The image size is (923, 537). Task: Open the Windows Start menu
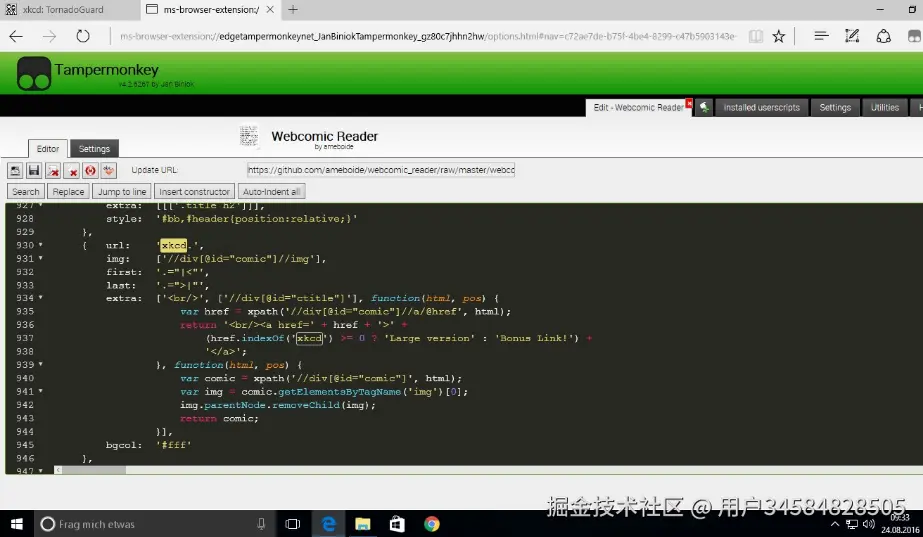coord(16,524)
